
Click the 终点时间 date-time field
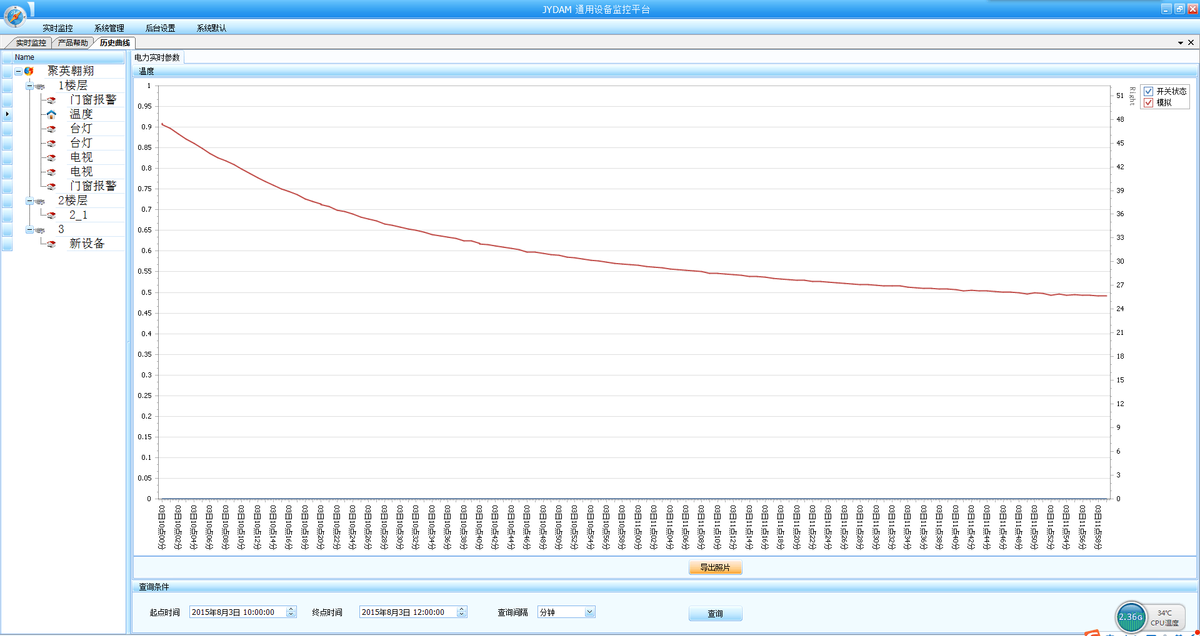(x=407, y=612)
